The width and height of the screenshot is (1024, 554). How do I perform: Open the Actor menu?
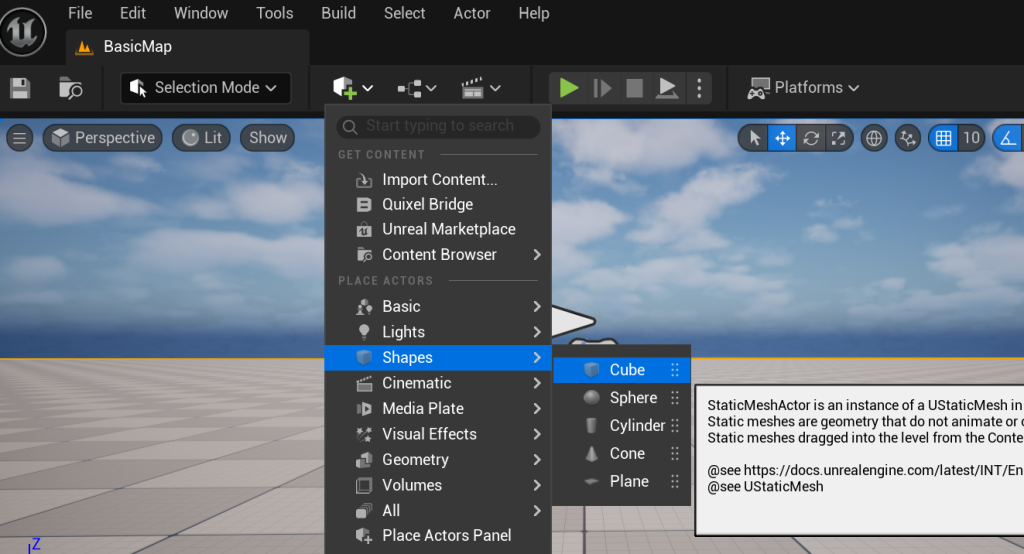(472, 13)
